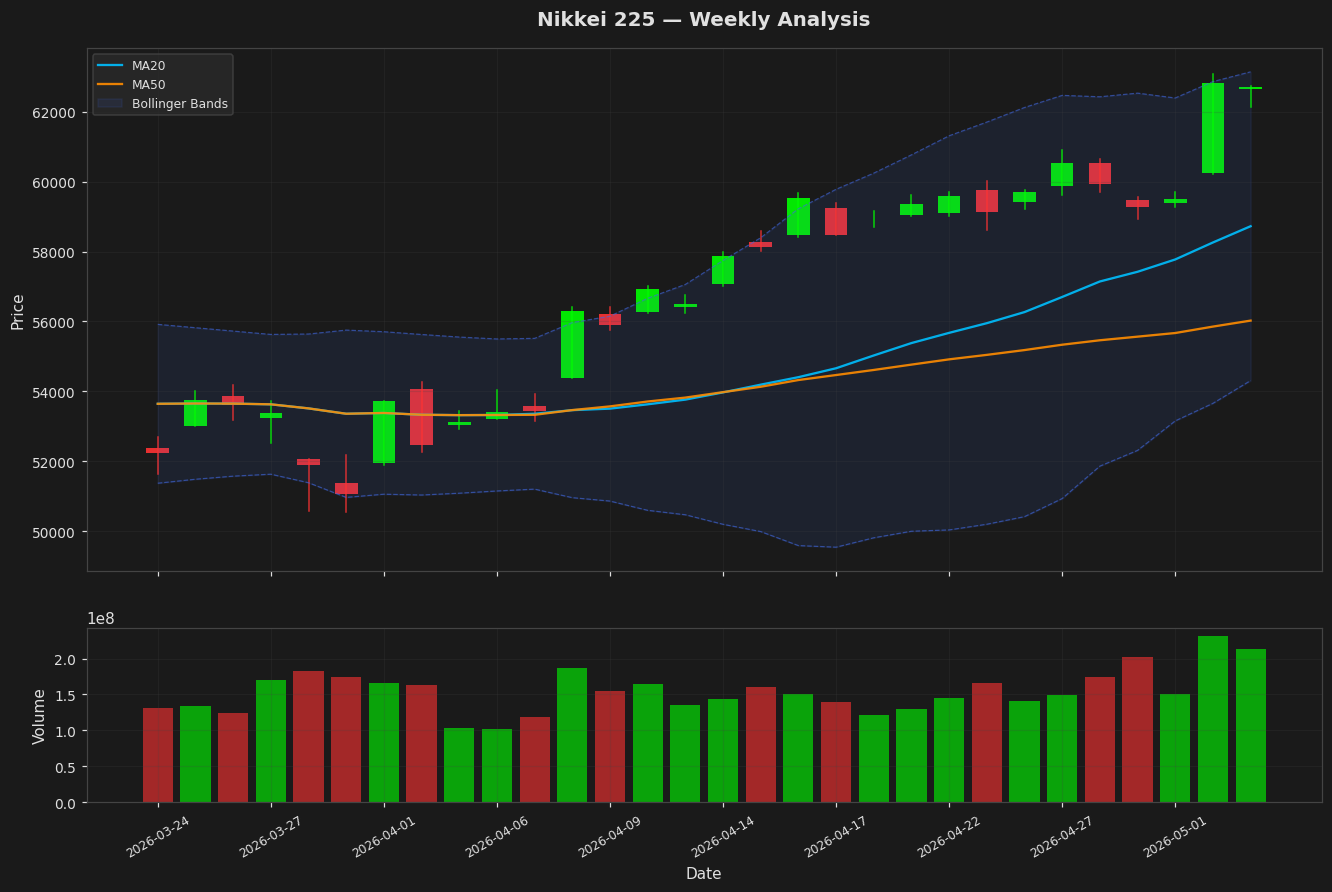This screenshot has height=892, width=1332.
Task: Click the 2026-04-27 date label
Action: pyautogui.click(x=1061, y=837)
